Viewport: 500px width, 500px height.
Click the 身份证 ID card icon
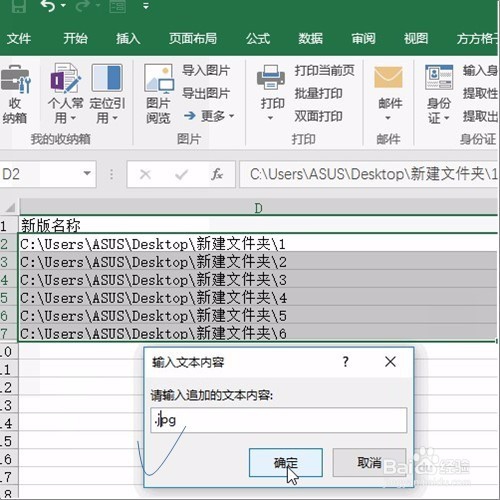point(439,77)
